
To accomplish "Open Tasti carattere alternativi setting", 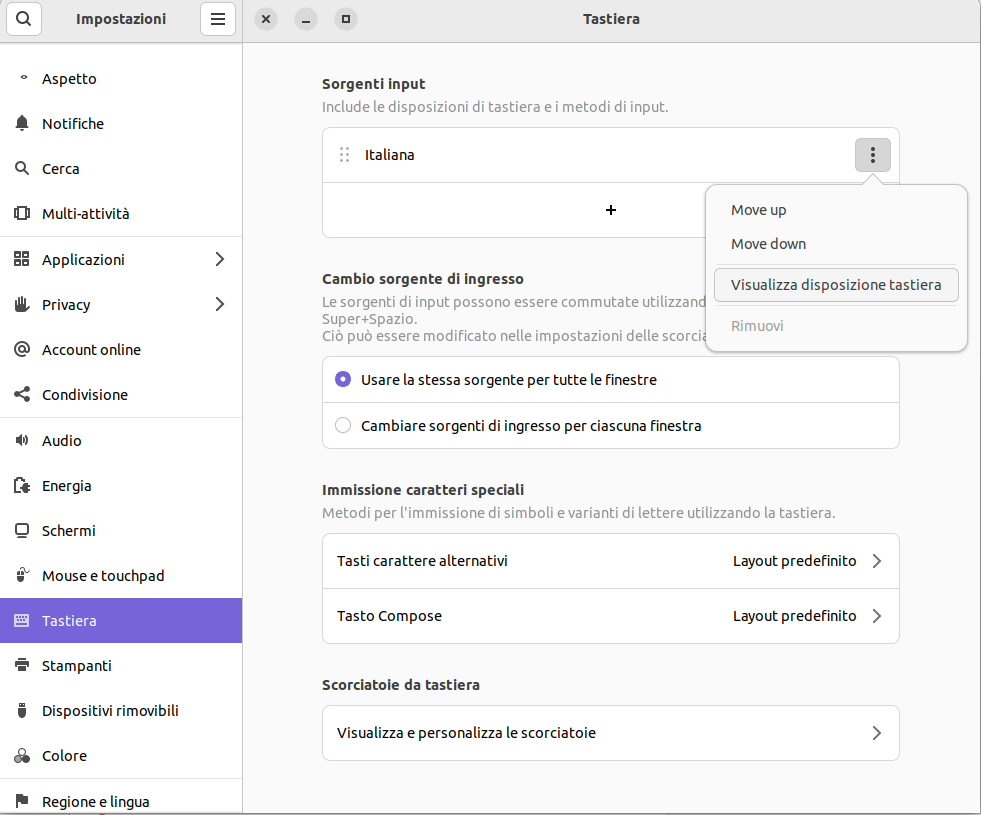I will (611, 561).
